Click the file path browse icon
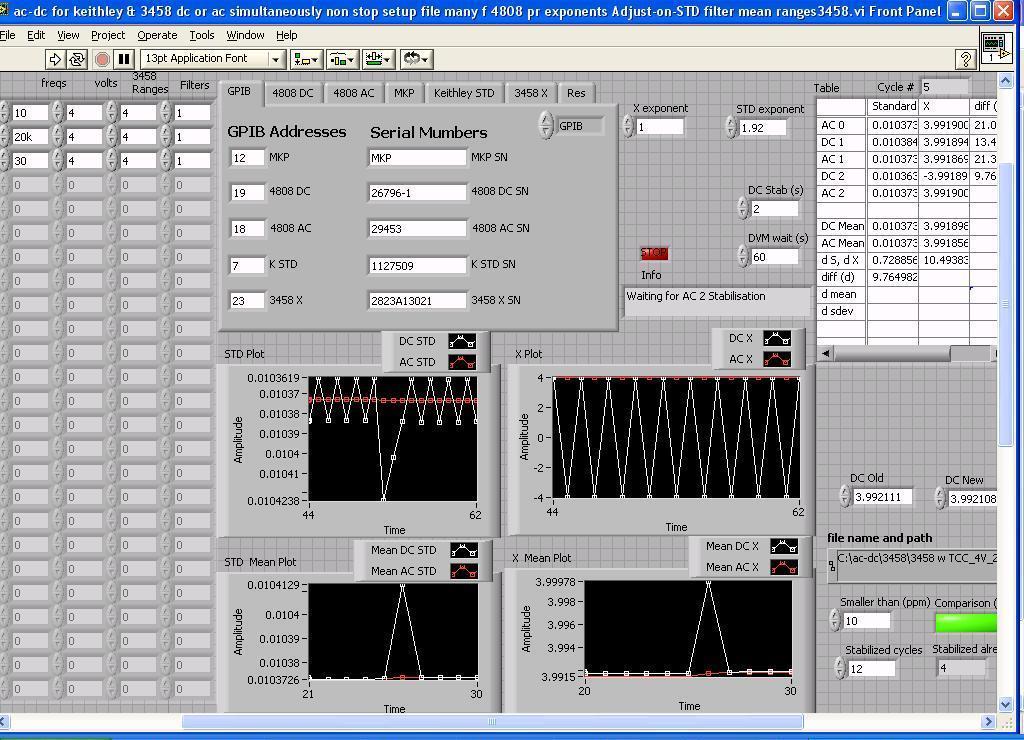This screenshot has height=740, width=1024. pos(831,566)
